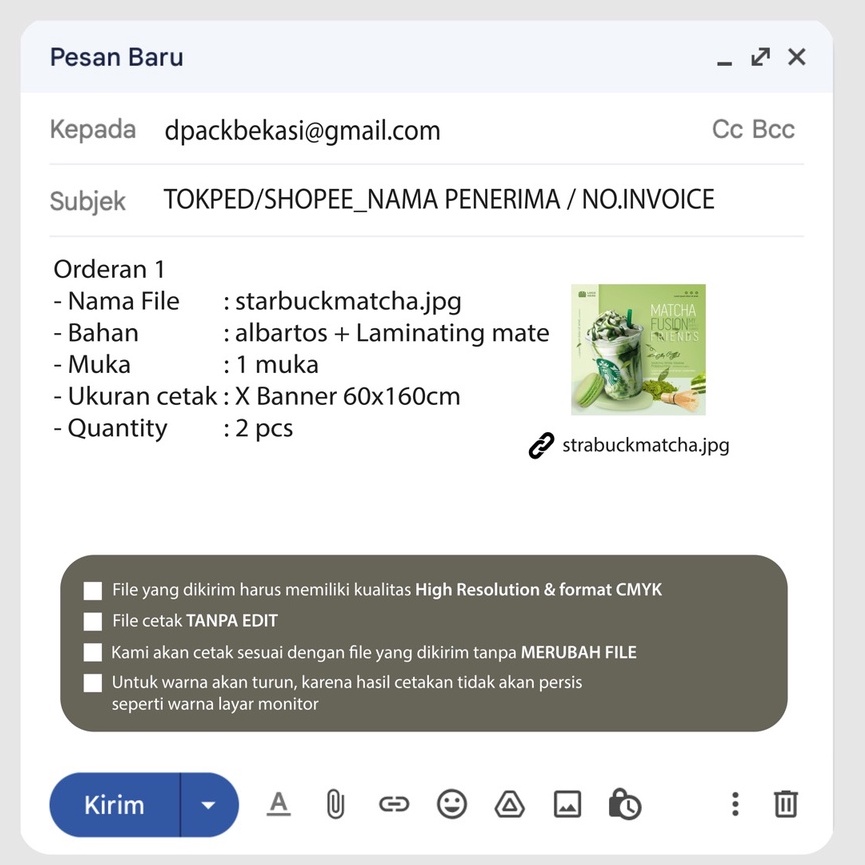Click Bahan value albartos + Laminating mate

pos(392,333)
